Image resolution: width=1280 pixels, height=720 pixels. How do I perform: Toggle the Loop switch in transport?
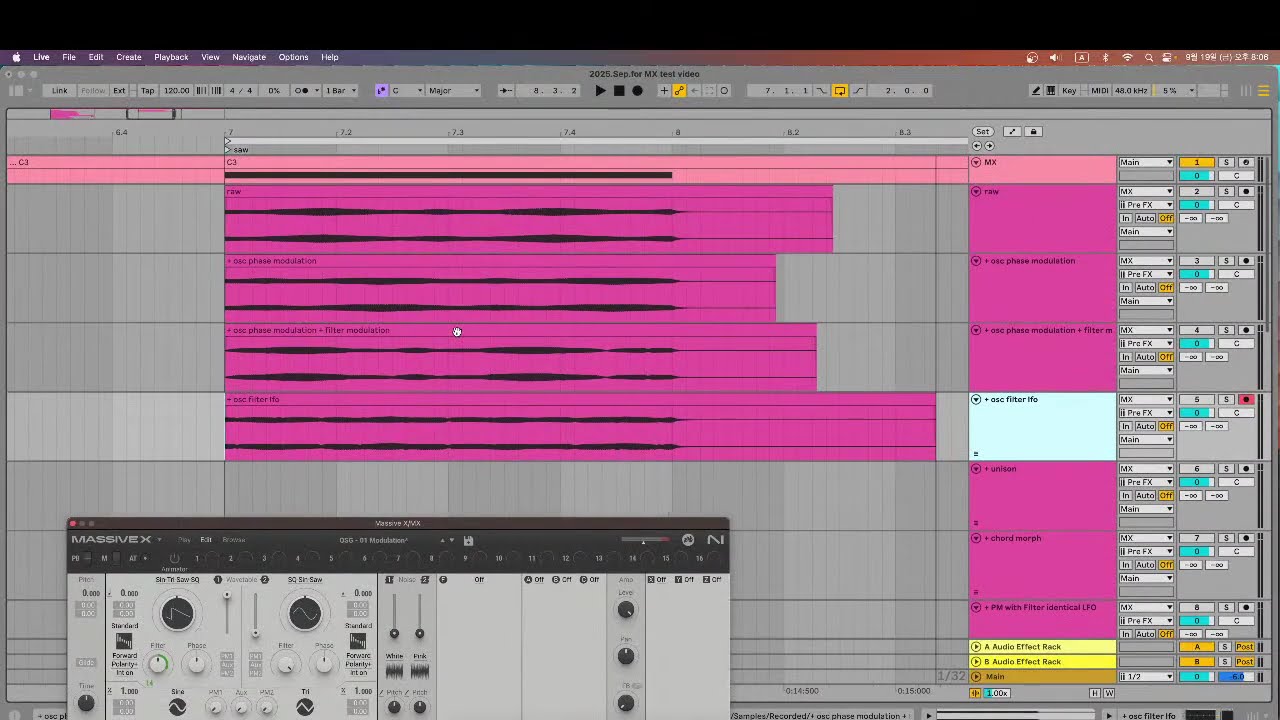840,91
